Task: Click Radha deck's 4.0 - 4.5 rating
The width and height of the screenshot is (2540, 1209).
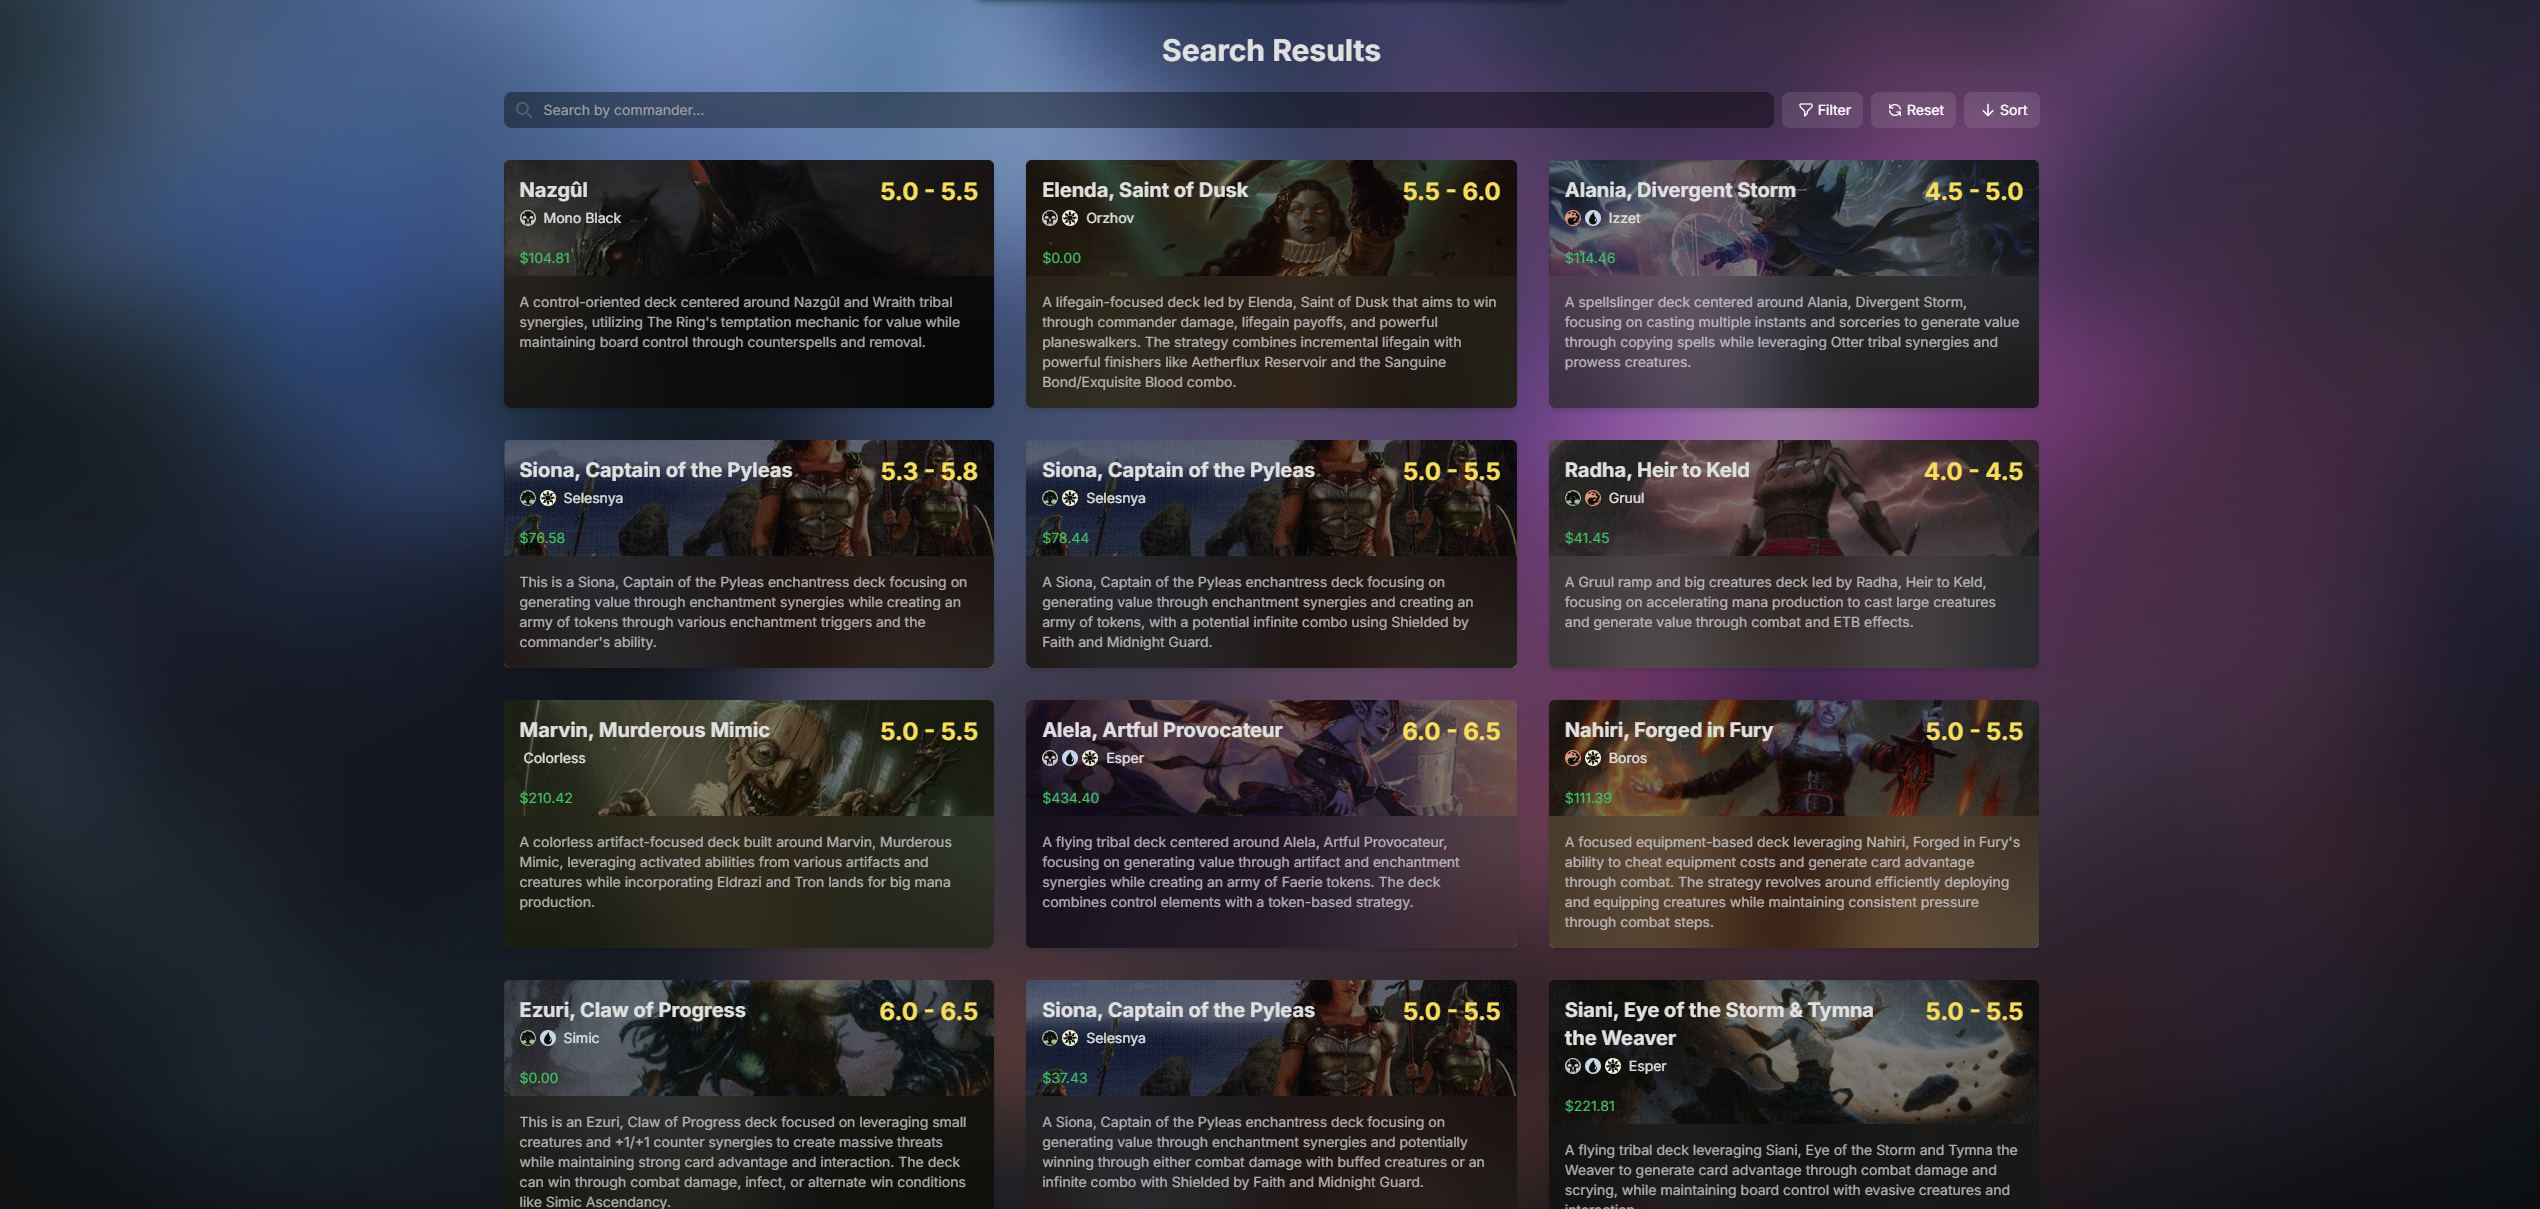Action: click(x=1973, y=471)
